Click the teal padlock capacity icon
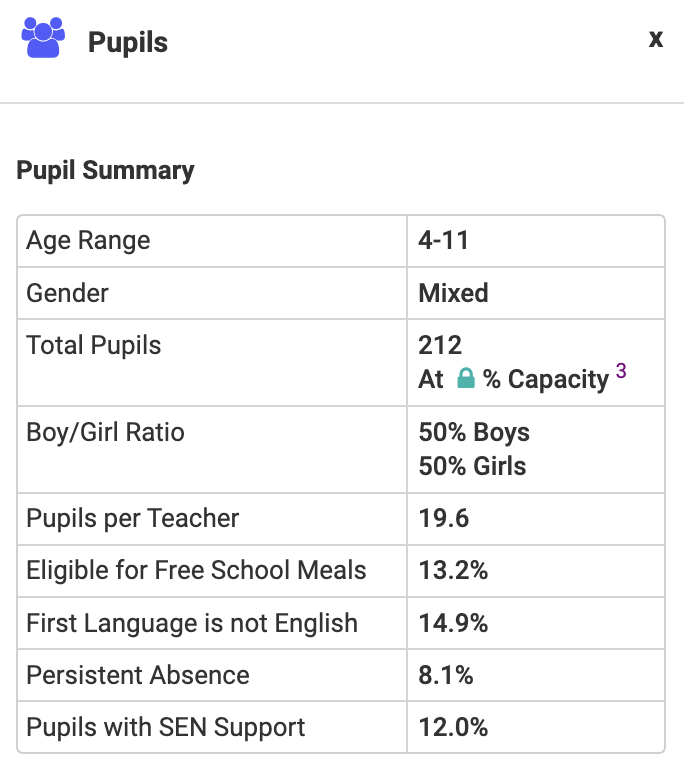The width and height of the screenshot is (684, 770). [465, 378]
